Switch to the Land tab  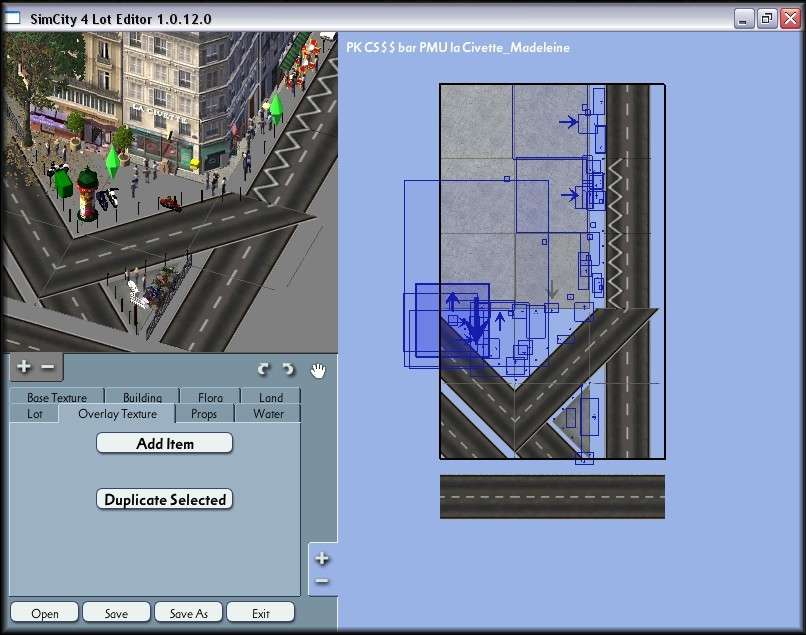[271, 397]
